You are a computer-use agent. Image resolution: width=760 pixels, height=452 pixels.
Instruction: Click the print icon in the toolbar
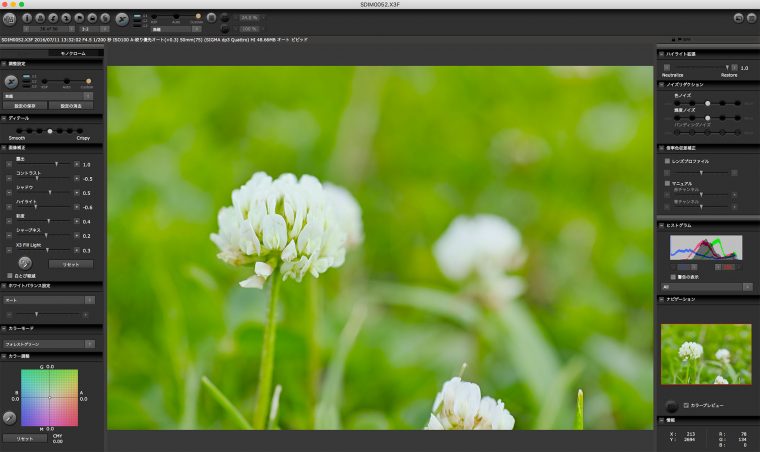(40, 18)
